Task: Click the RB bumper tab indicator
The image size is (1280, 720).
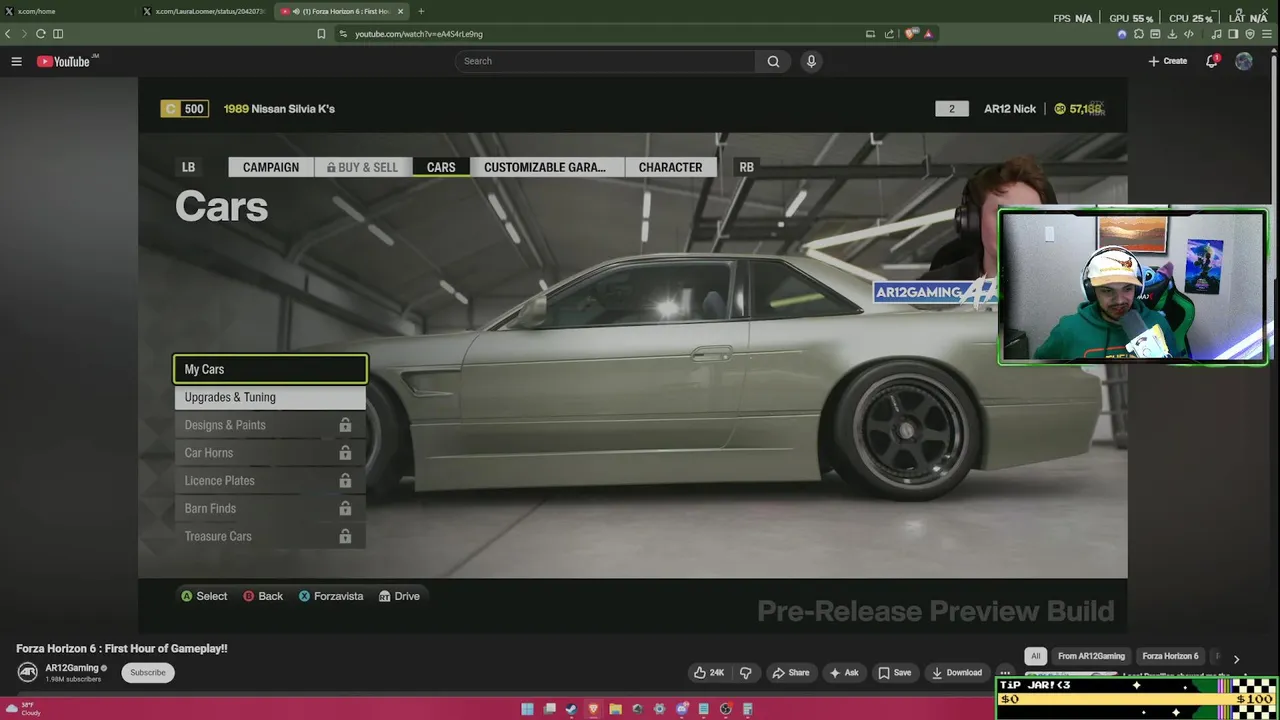Action: pyautogui.click(x=746, y=167)
